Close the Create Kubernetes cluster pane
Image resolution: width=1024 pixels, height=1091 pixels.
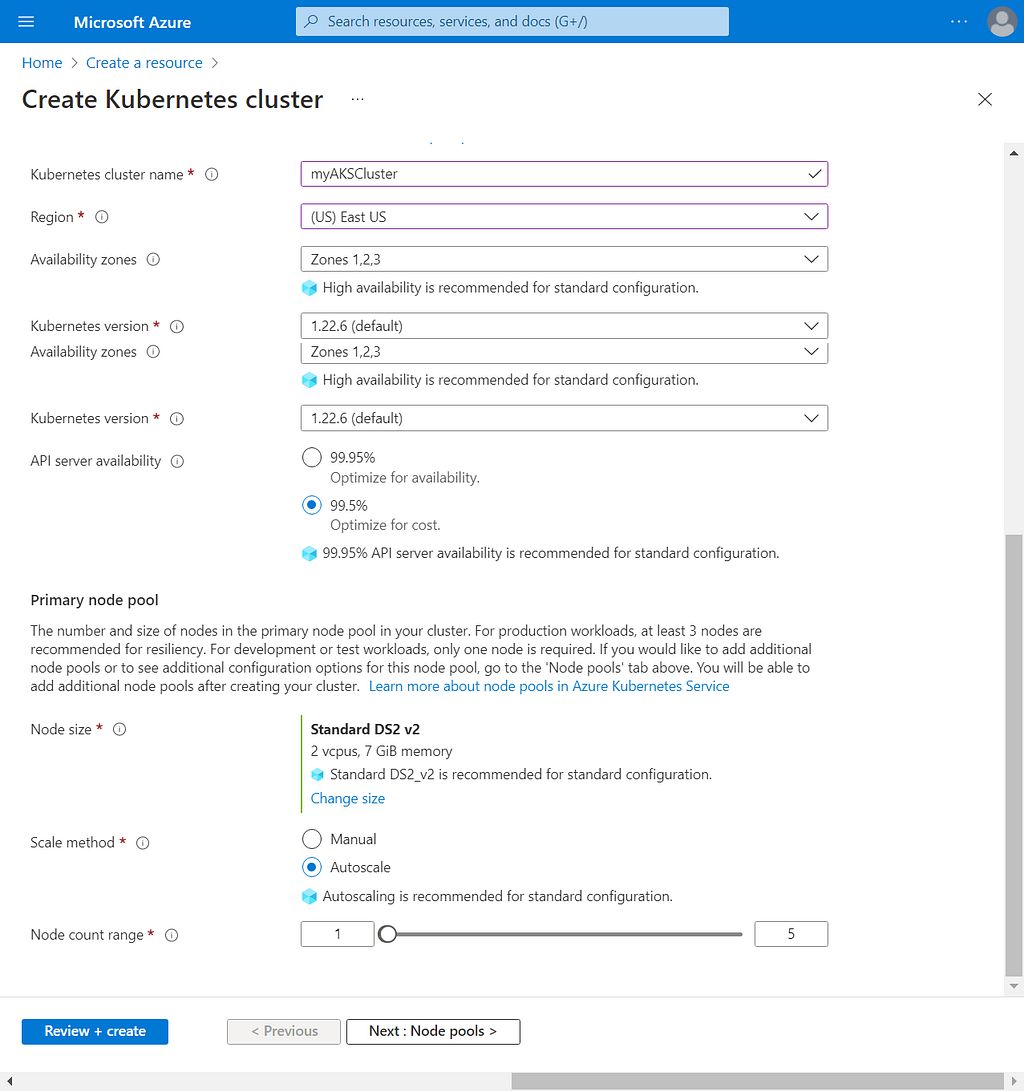click(x=985, y=99)
